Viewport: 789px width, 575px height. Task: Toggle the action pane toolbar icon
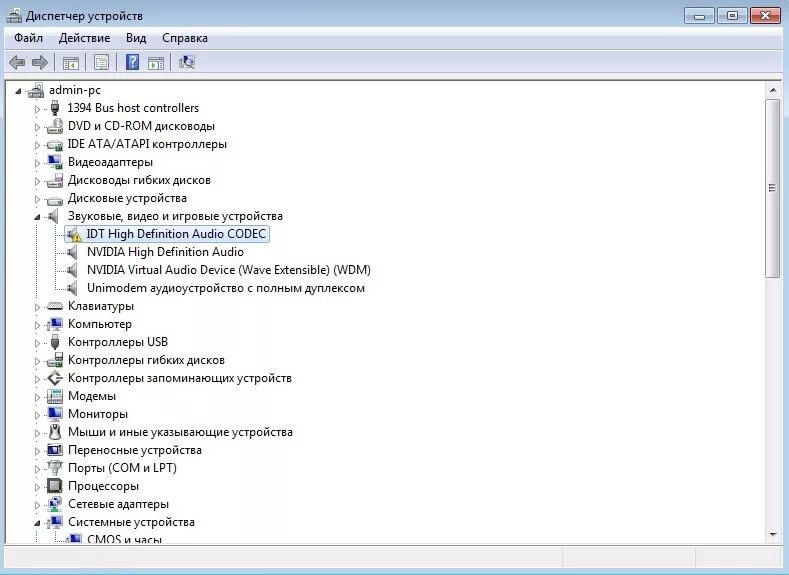[156, 63]
